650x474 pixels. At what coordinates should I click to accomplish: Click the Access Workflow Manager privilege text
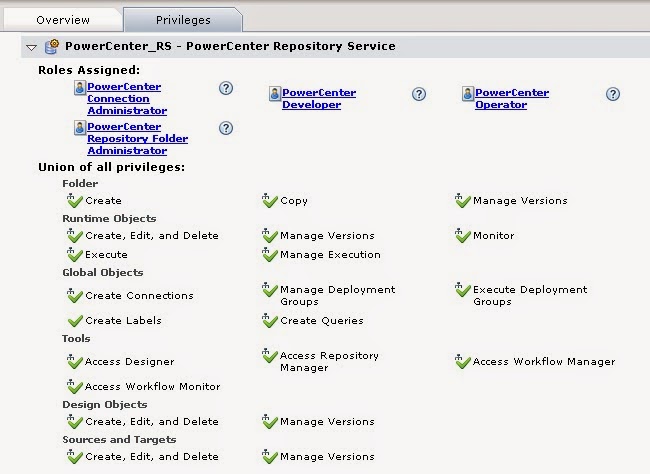pyautogui.click(x=543, y=361)
